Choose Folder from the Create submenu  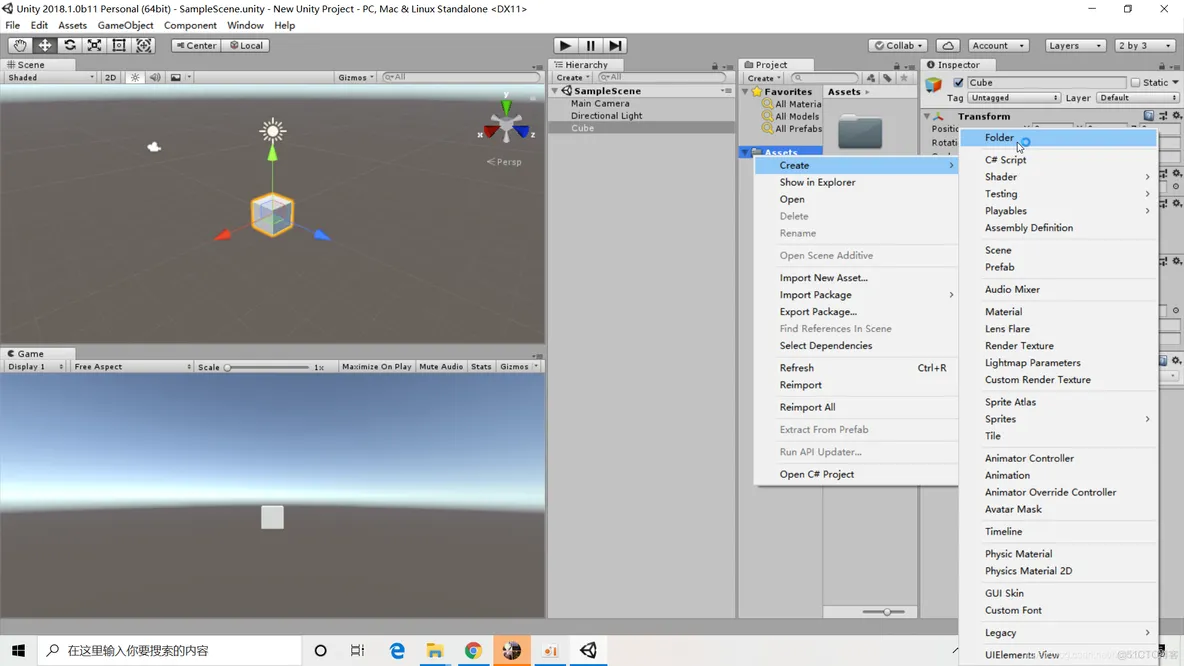click(x=999, y=138)
